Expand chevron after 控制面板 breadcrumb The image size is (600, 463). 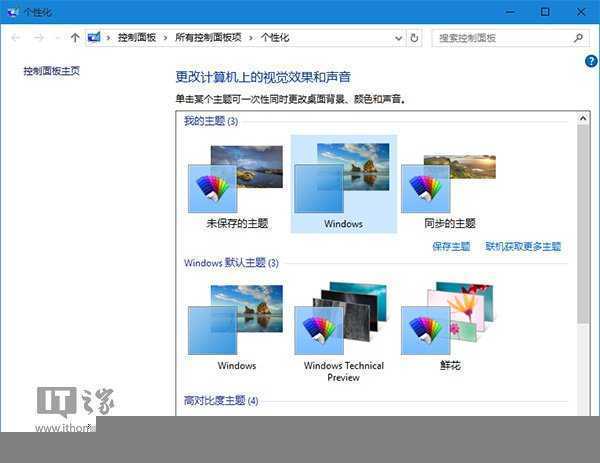pyautogui.click(x=165, y=37)
